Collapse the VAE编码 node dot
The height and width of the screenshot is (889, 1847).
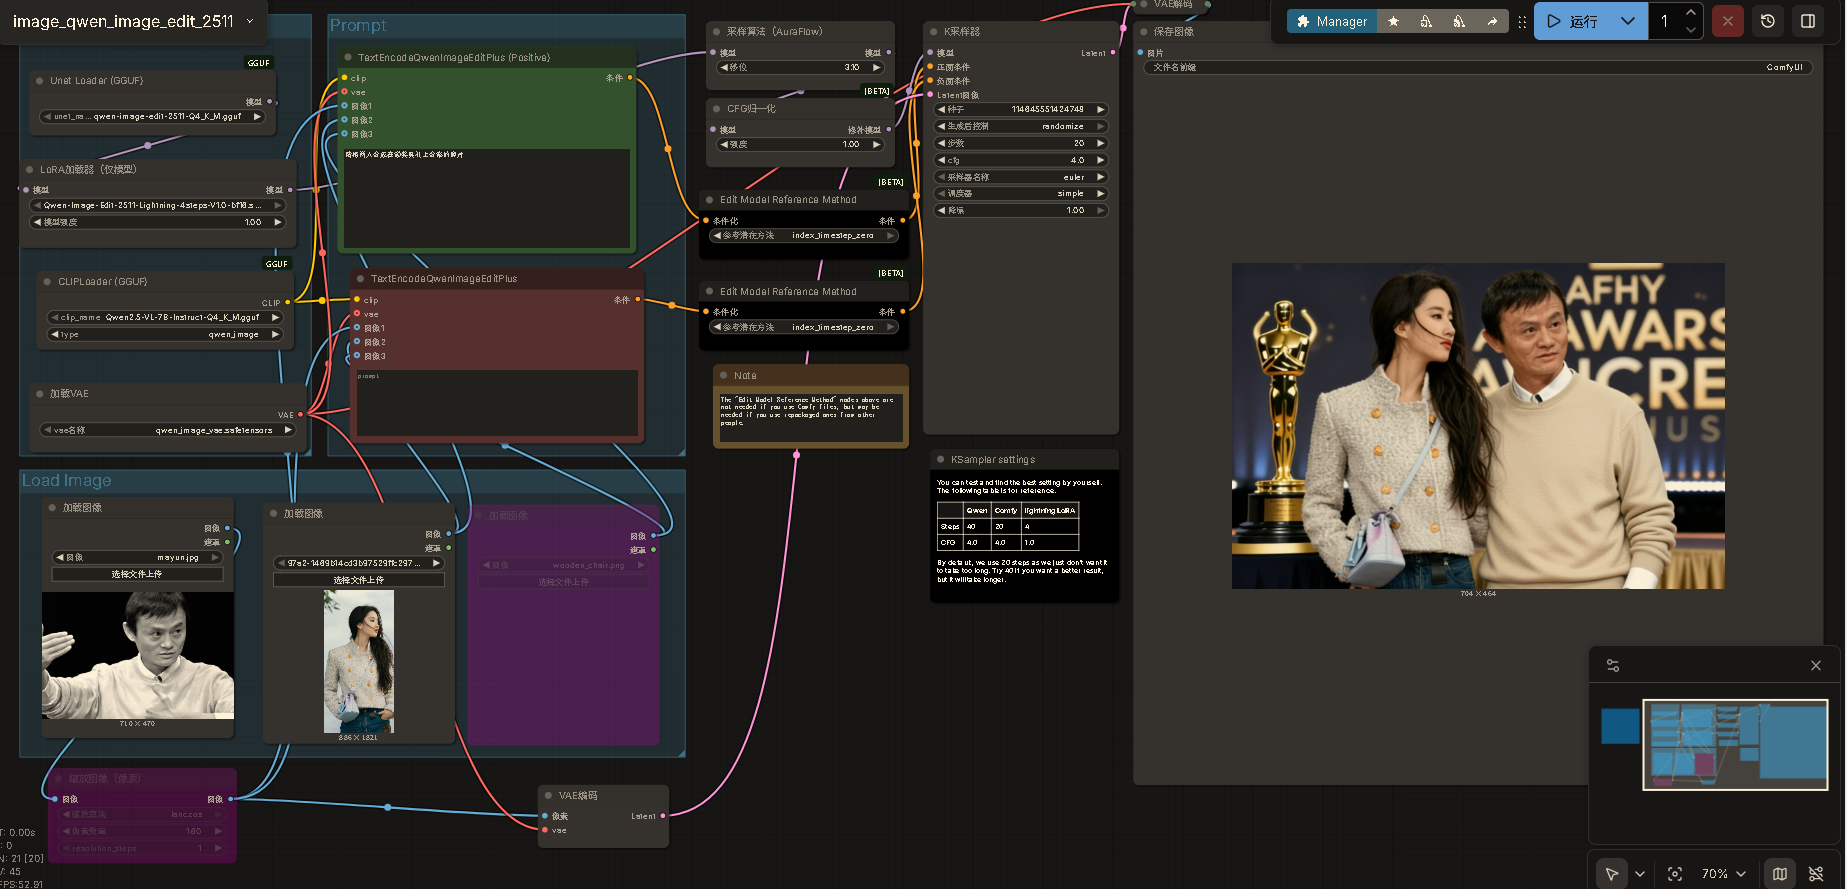click(x=549, y=796)
